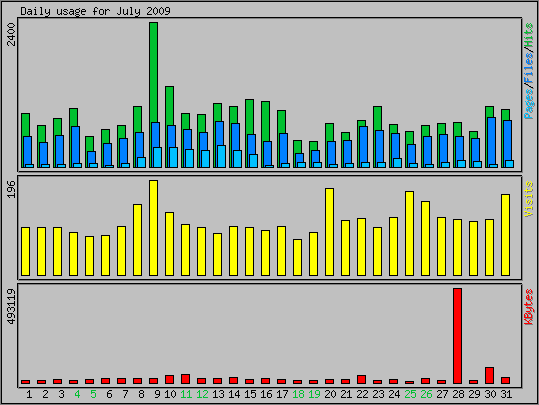Click the tallest red KBytes bar on day 28
539x405 pixels.
point(457,336)
